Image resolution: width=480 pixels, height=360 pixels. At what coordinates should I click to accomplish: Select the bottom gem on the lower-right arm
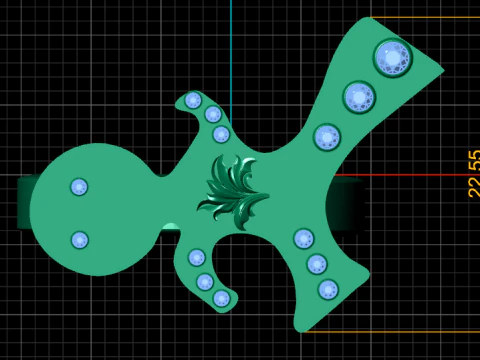(x=328, y=290)
